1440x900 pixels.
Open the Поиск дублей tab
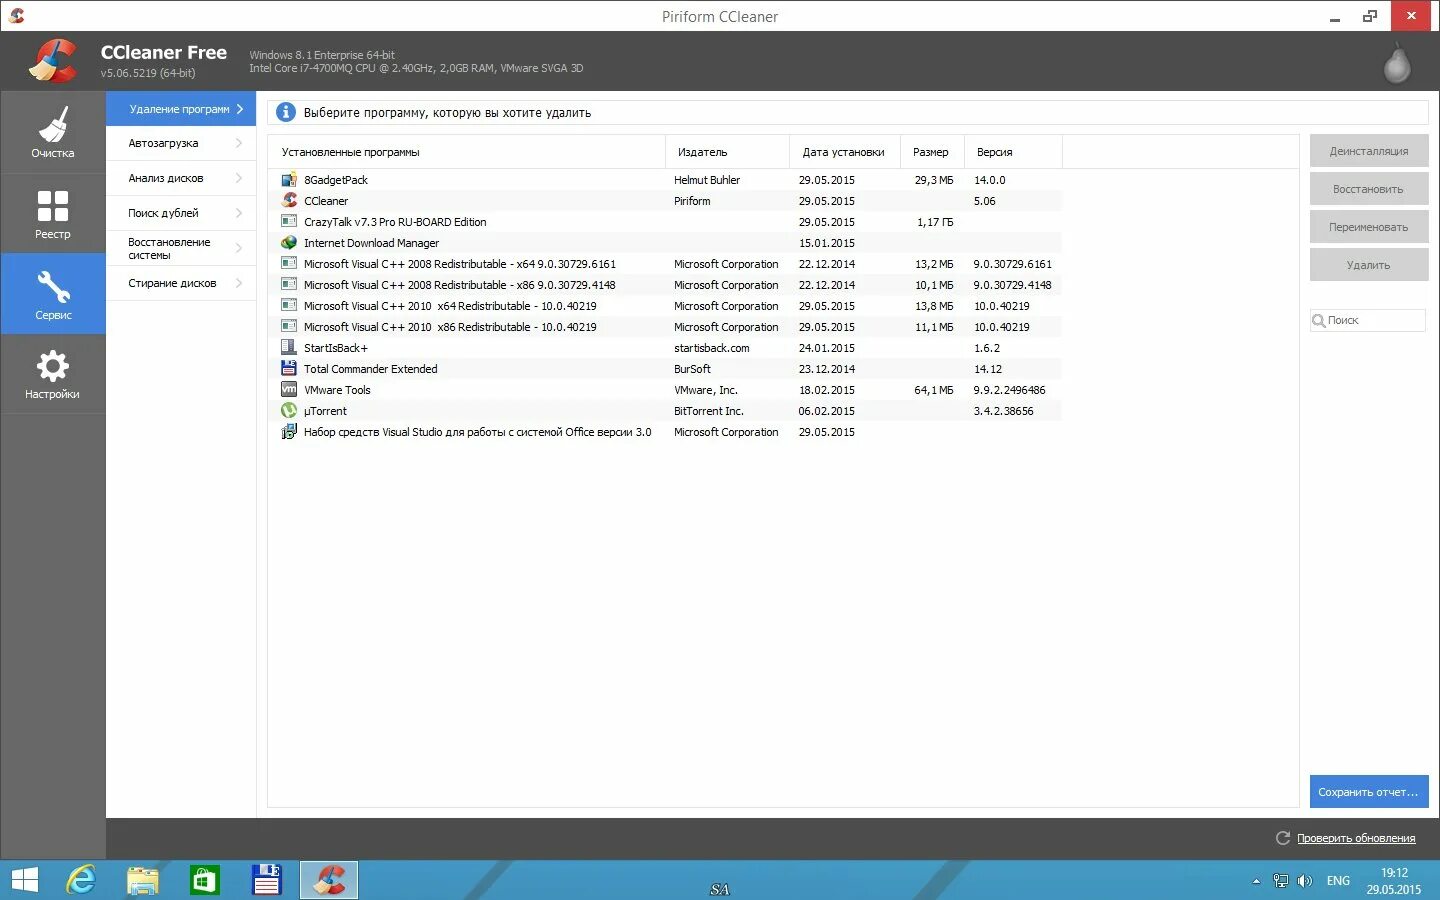181,213
